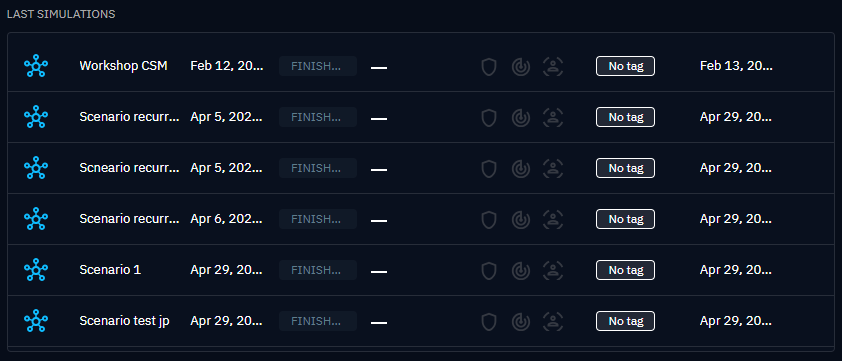
Task: Open the Scenario test jp simulation
Action: [421, 321]
